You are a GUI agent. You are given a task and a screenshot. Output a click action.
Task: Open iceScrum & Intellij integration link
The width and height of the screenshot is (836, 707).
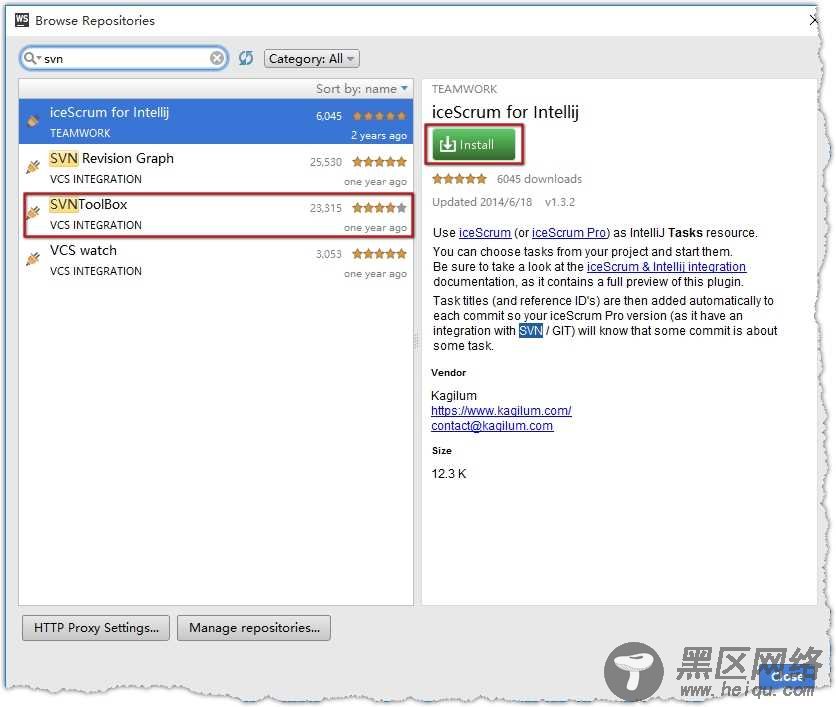pyautogui.click(x=666, y=267)
